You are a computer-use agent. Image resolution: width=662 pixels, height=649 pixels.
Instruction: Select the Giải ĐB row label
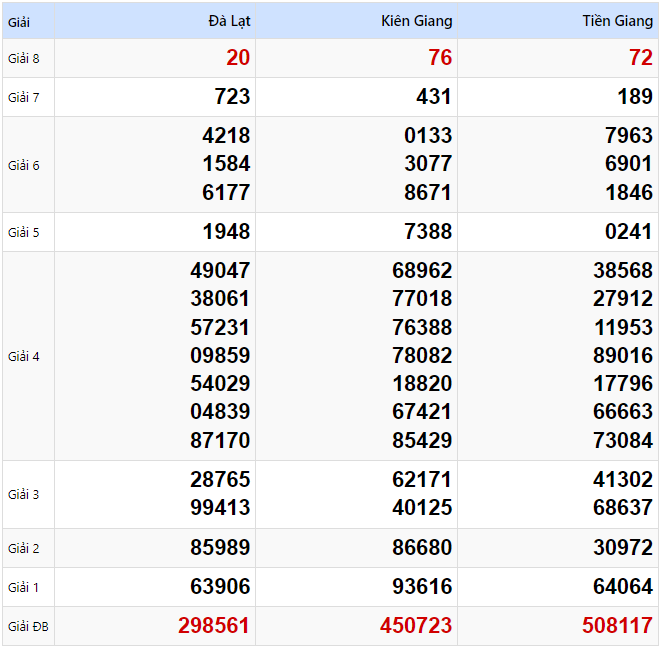[27, 627]
